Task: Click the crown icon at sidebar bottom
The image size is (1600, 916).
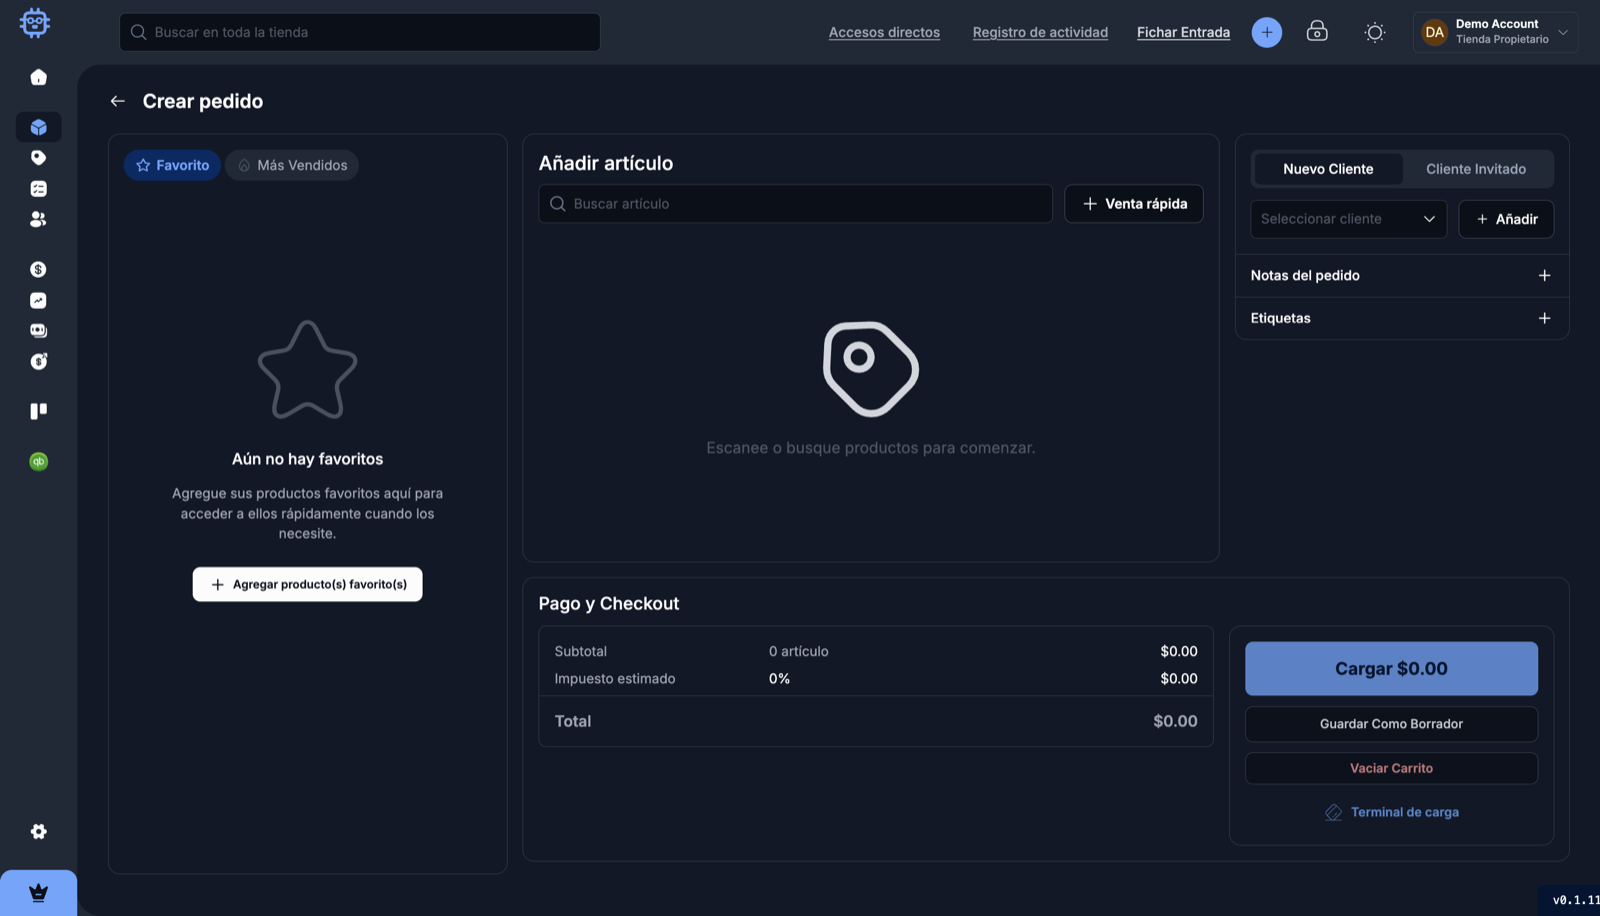Action: pos(38,893)
